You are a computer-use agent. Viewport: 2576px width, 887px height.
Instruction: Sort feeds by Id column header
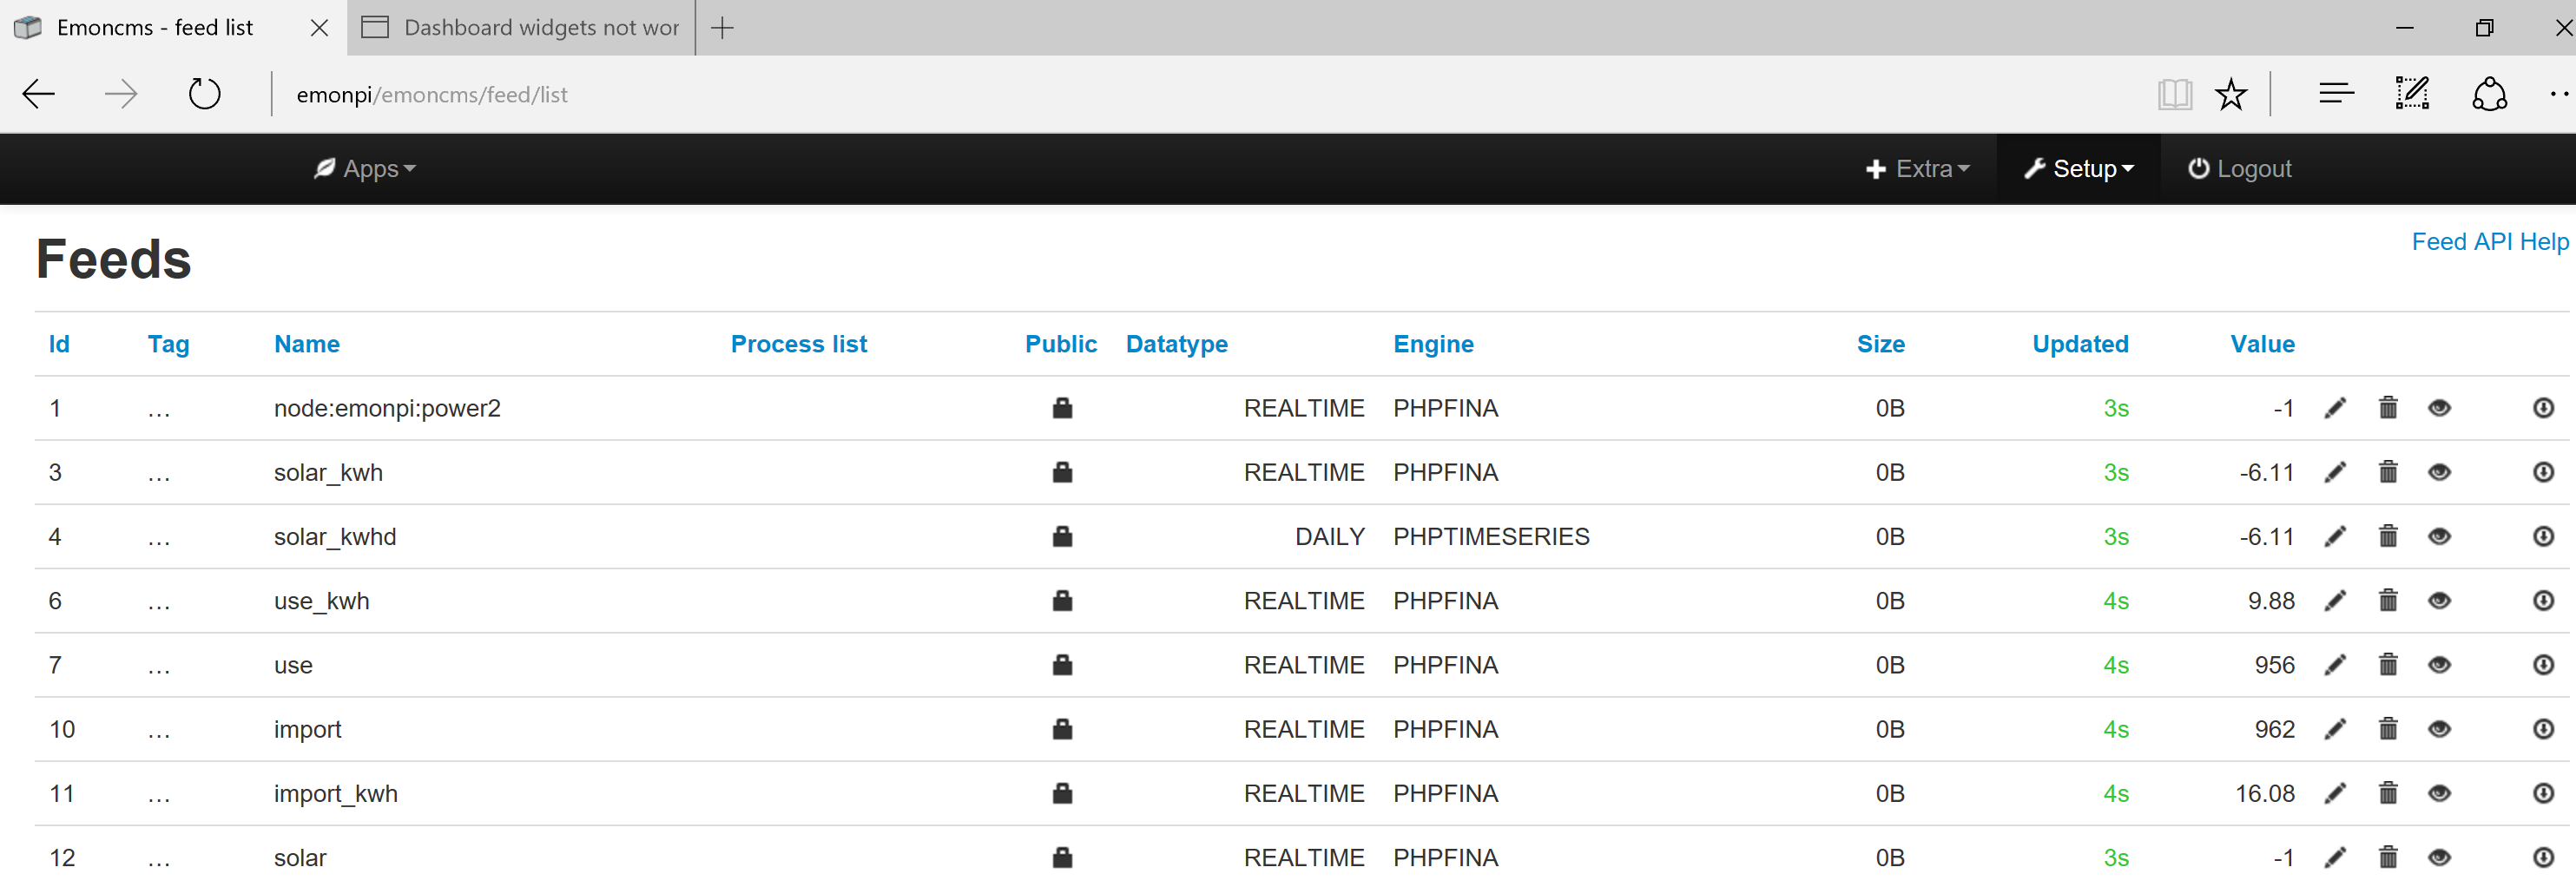pyautogui.click(x=59, y=344)
